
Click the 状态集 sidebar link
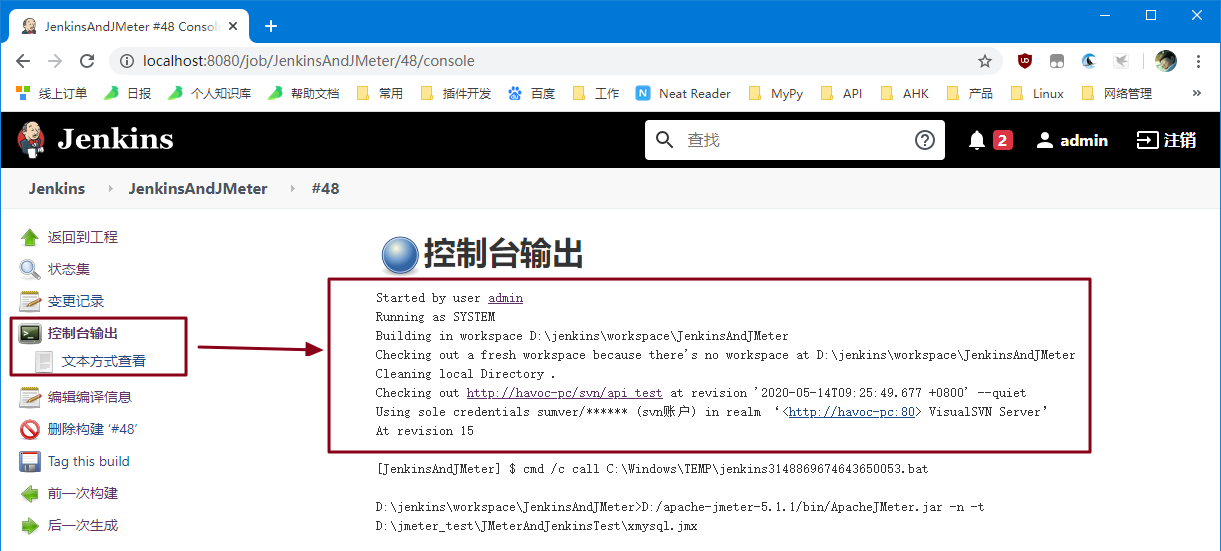point(69,269)
